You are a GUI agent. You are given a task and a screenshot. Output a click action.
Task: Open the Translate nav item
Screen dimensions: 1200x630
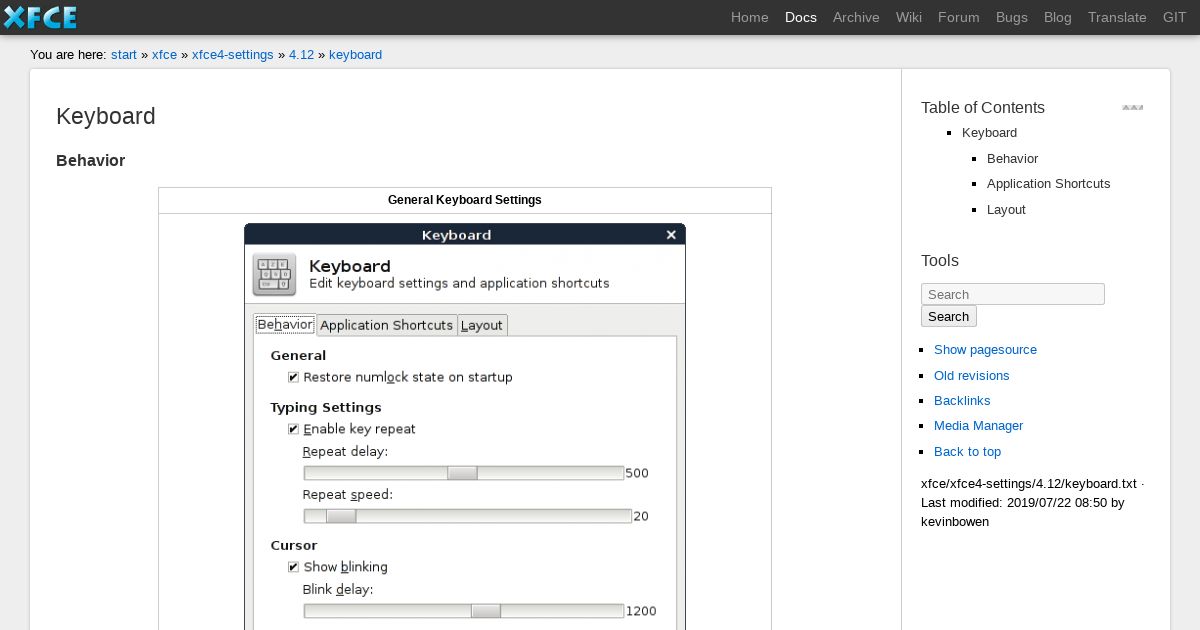tap(1117, 17)
